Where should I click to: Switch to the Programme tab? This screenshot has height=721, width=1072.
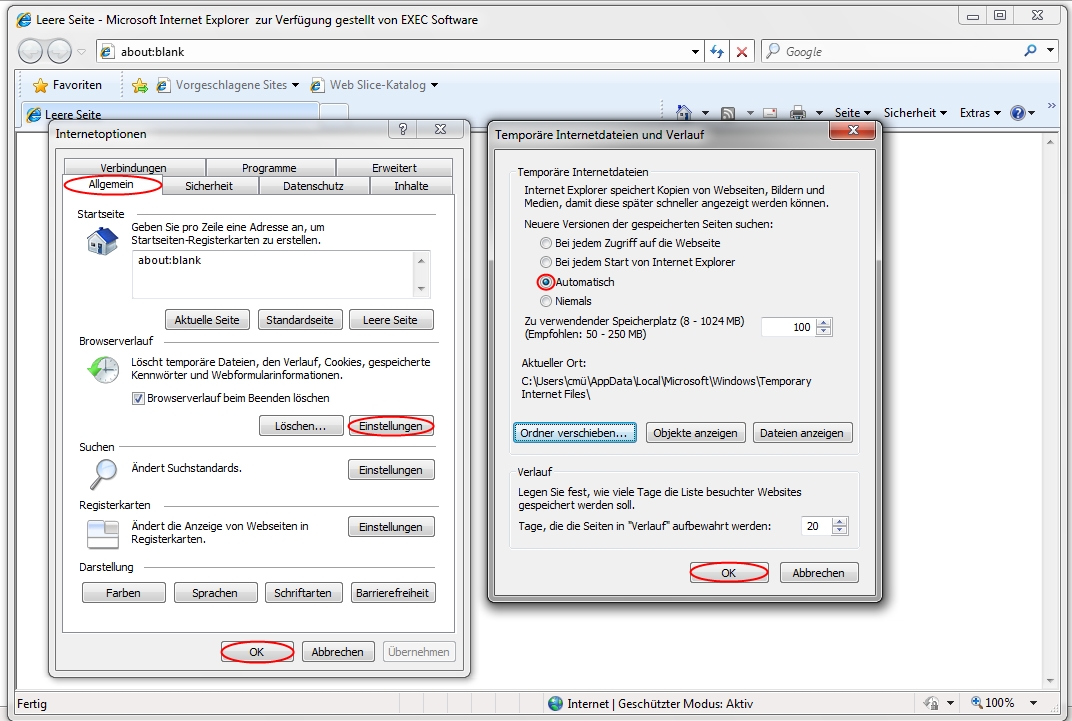pyautogui.click(x=269, y=168)
